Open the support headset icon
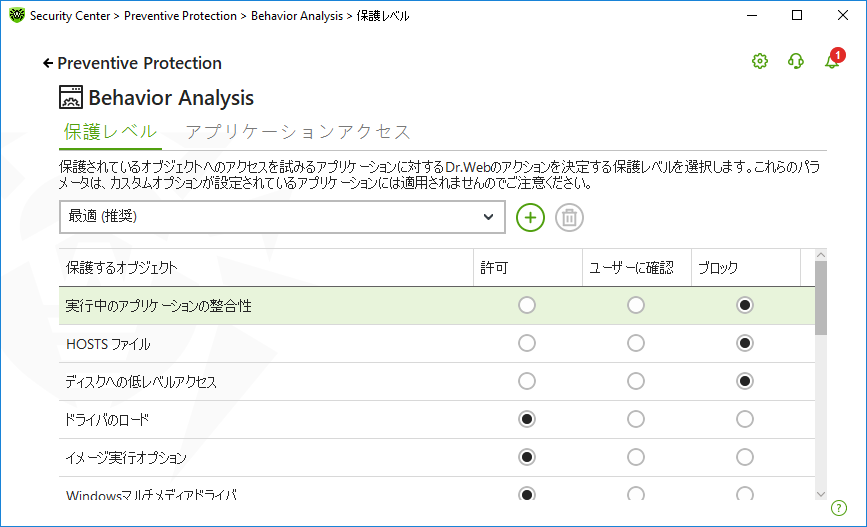The width and height of the screenshot is (867, 527). [796, 61]
